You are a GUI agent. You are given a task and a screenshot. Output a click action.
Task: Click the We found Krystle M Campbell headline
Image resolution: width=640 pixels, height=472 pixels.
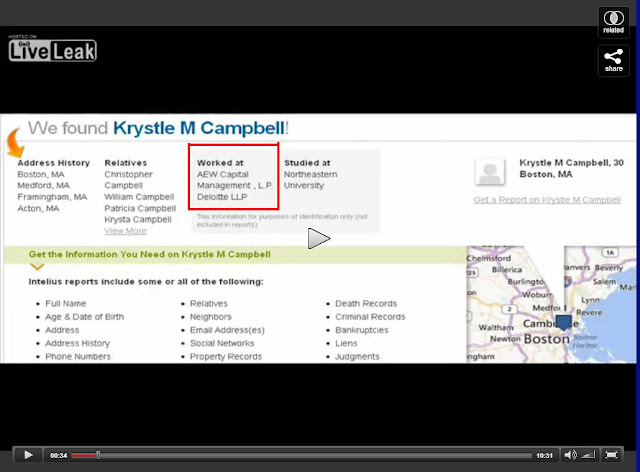point(158,128)
